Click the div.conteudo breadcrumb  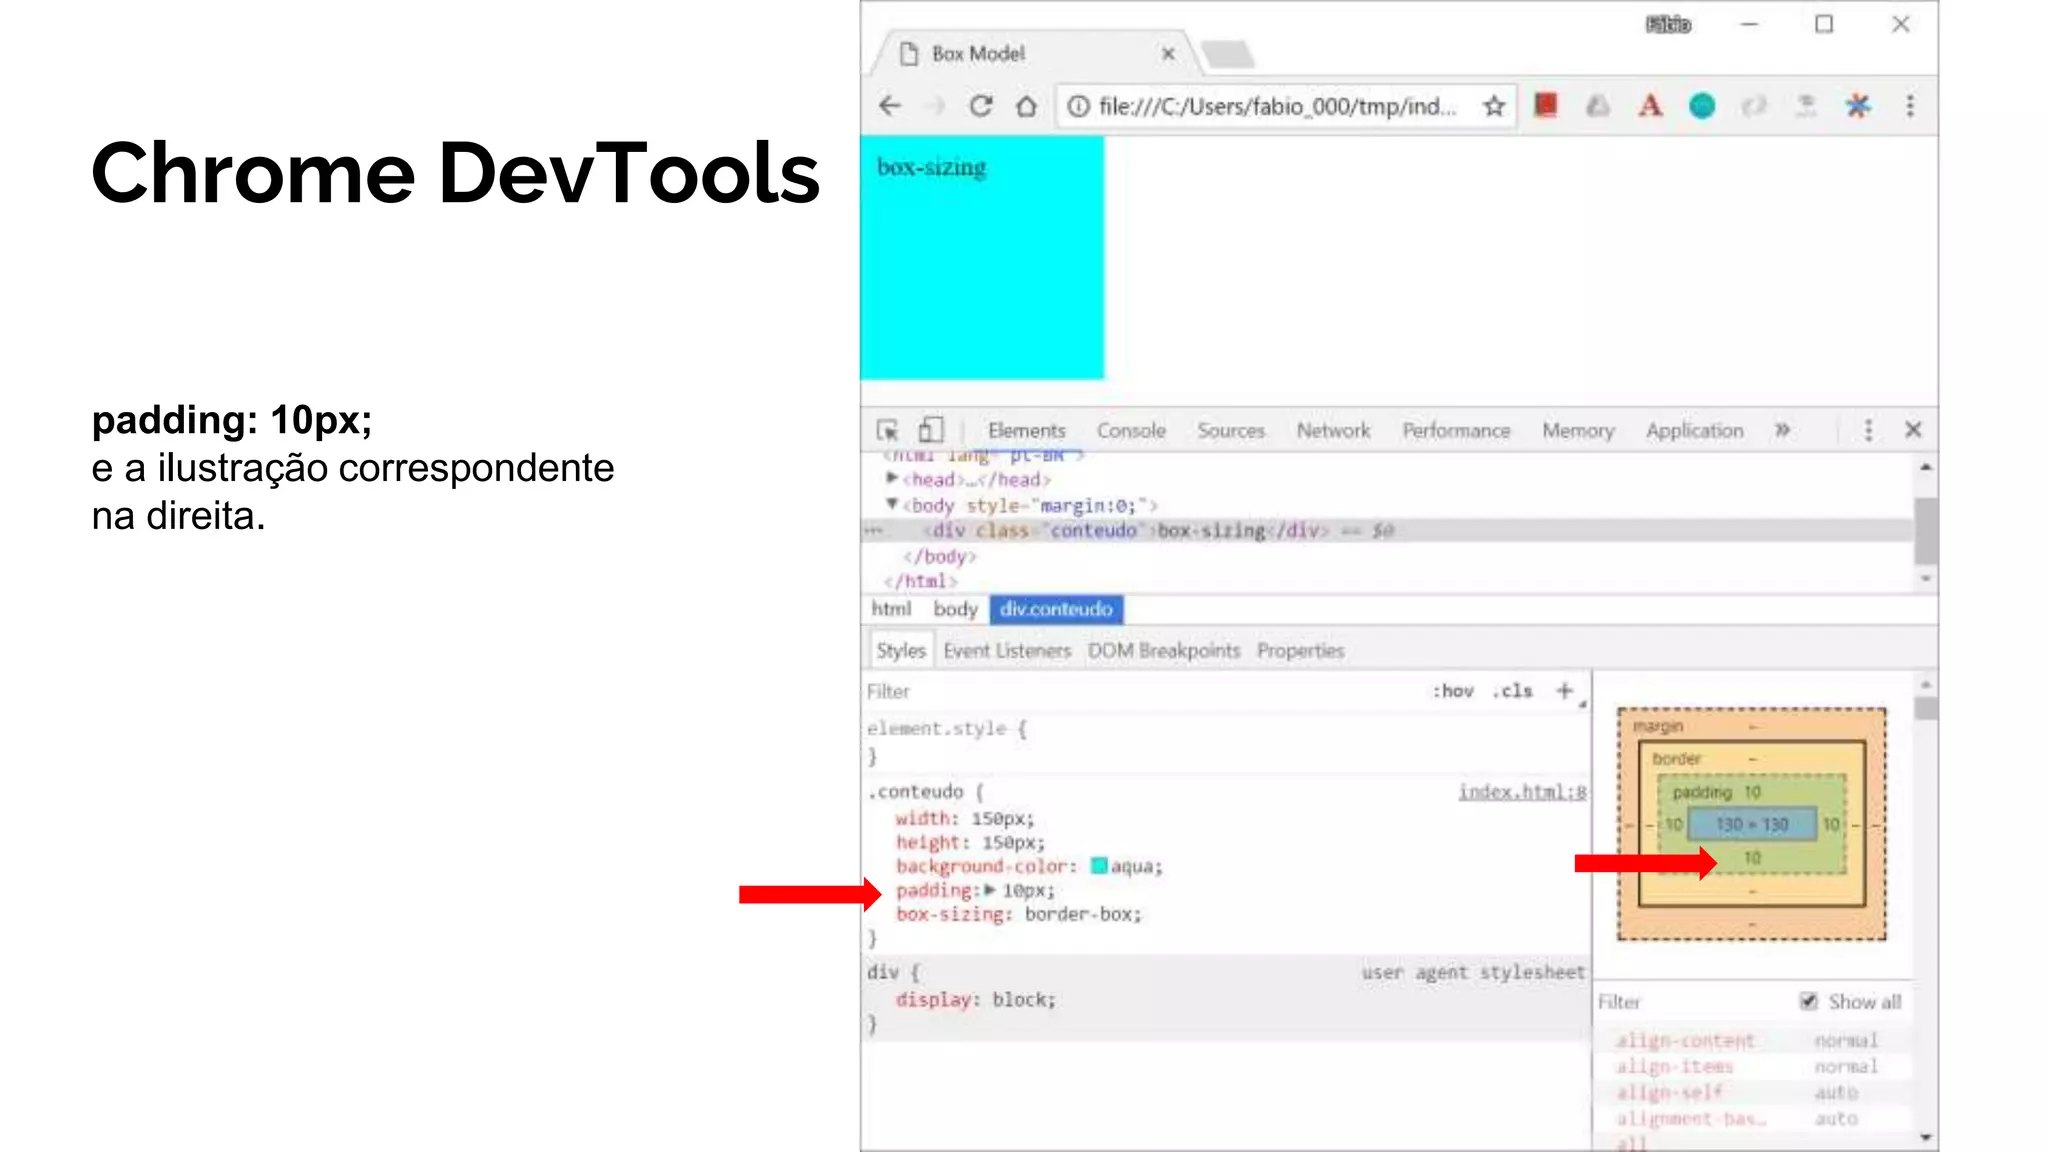1056,609
